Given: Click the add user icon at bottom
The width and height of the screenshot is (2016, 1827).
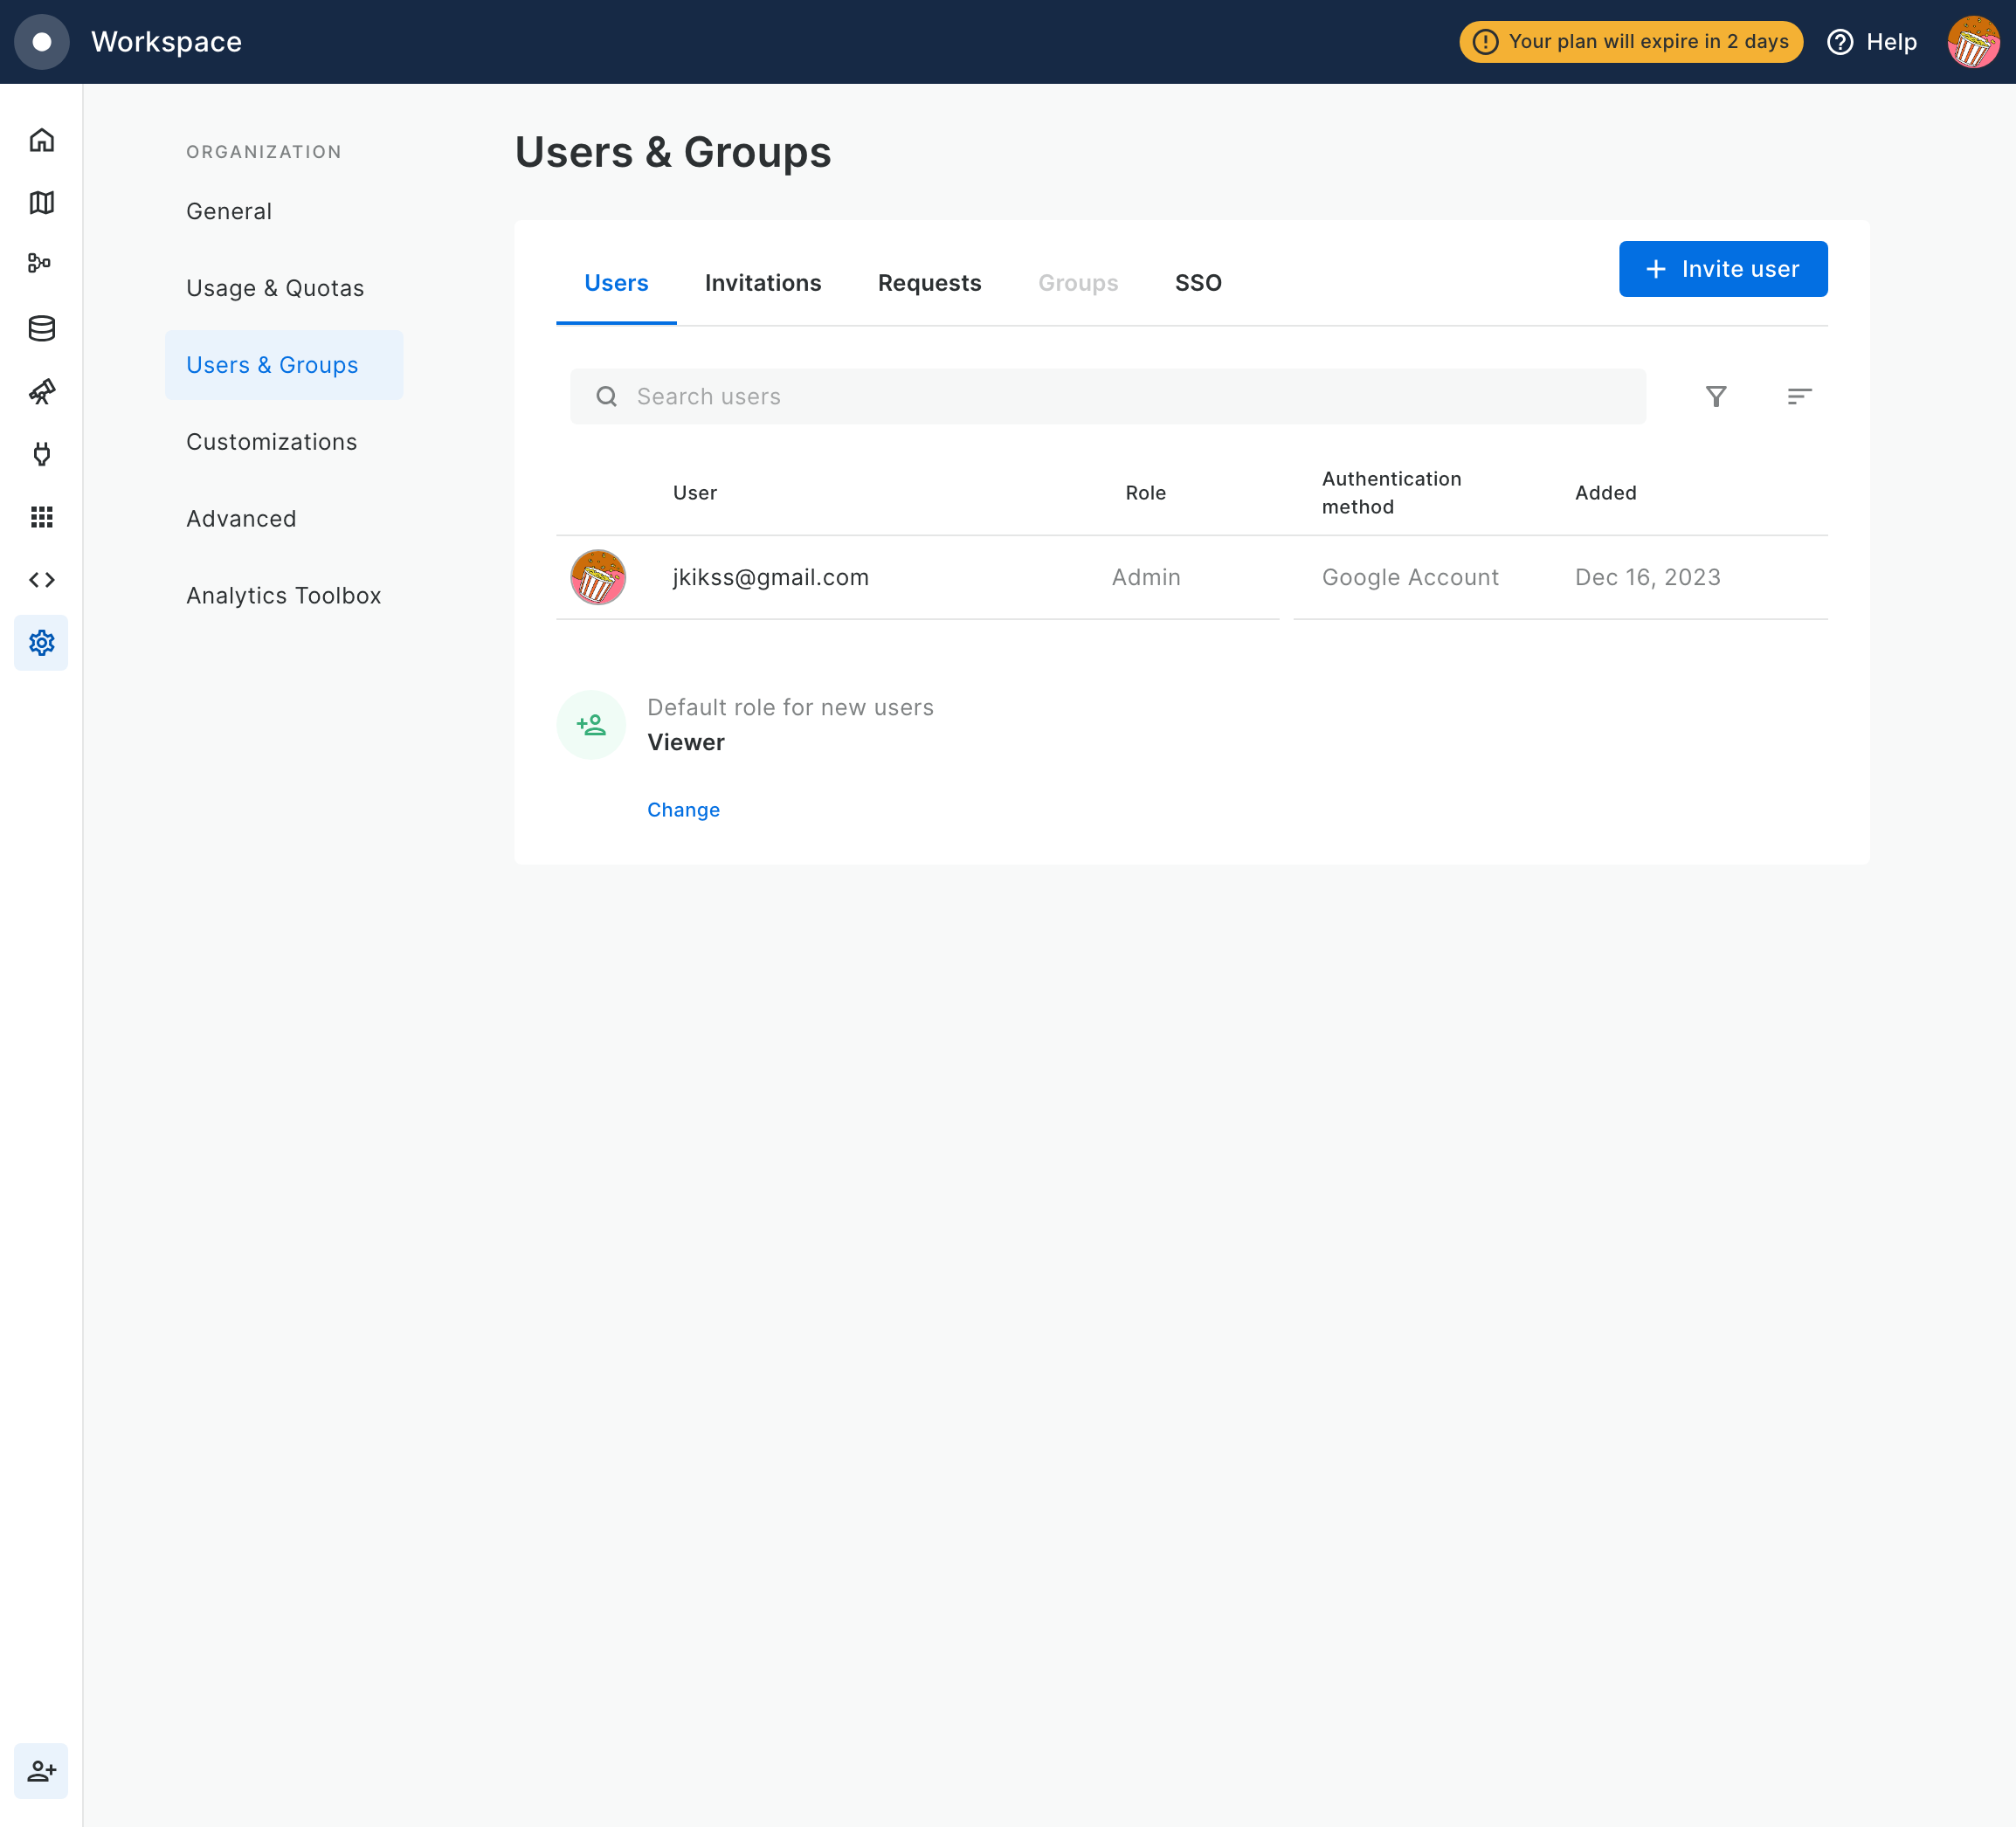Looking at the screenshot, I should click(41, 1771).
